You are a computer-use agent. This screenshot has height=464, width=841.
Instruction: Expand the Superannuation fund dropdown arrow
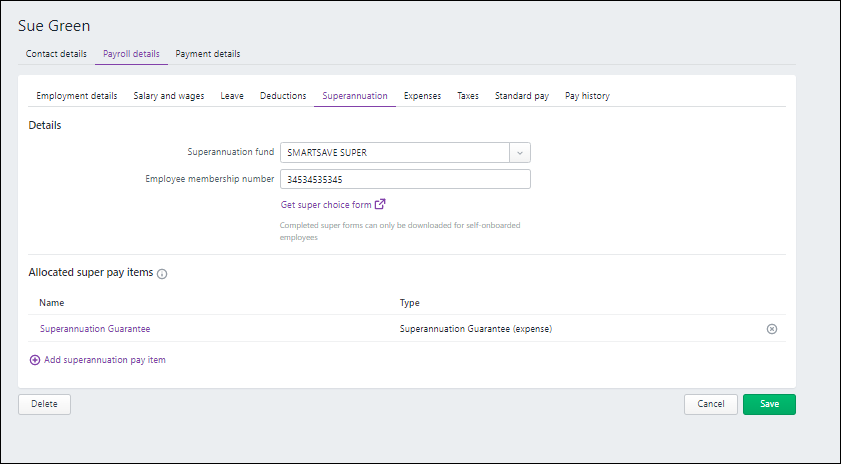(x=519, y=153)
